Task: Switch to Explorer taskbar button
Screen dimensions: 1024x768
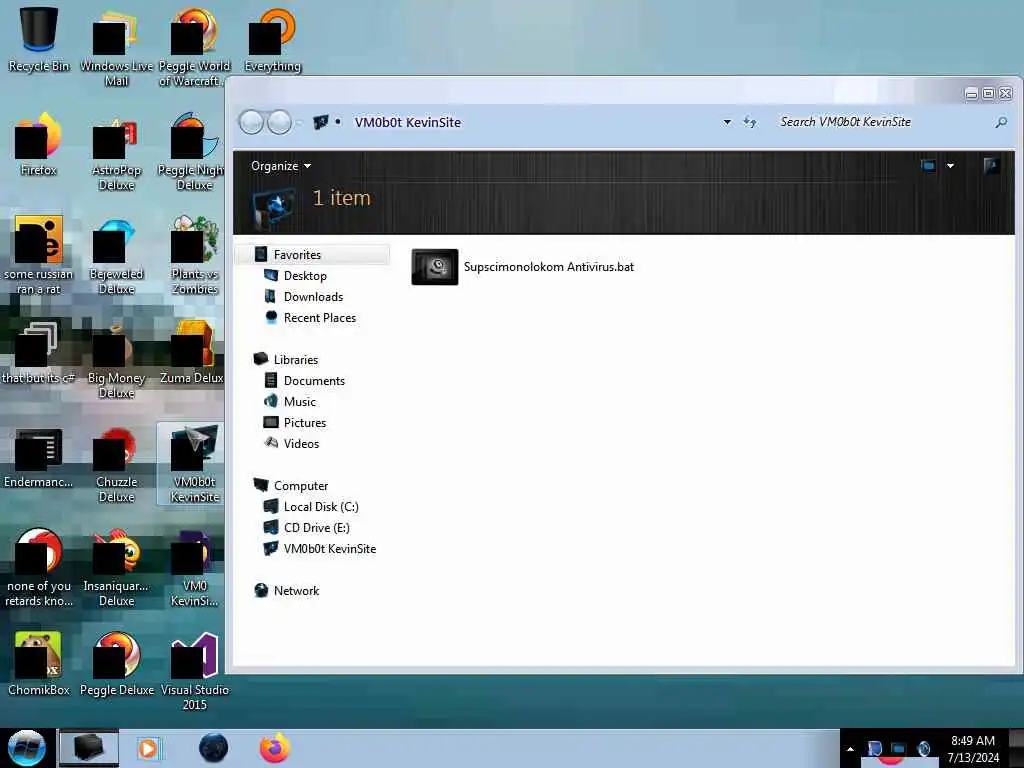Action: pos(89,748)
